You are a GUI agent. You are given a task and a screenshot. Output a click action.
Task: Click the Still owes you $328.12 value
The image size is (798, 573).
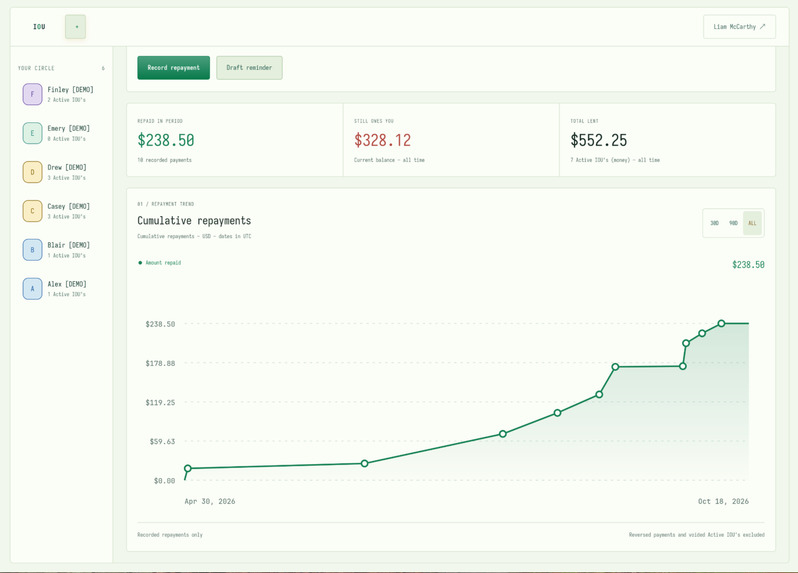point(382,140)
